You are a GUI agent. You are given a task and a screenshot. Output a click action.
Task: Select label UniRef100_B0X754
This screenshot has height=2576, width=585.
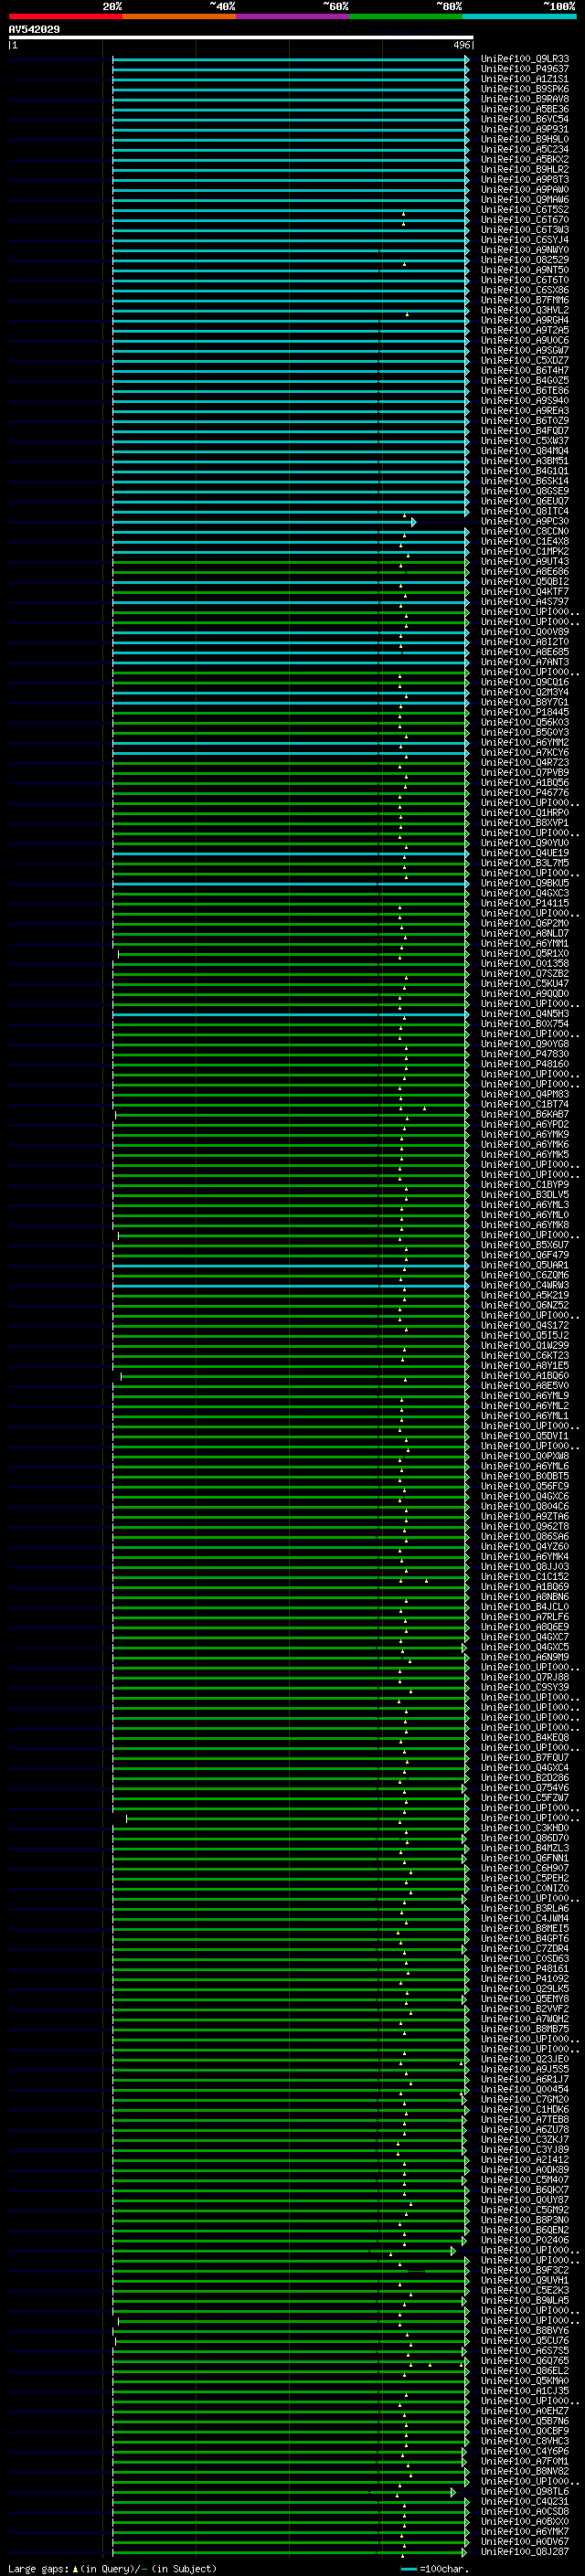[524, 1024]
